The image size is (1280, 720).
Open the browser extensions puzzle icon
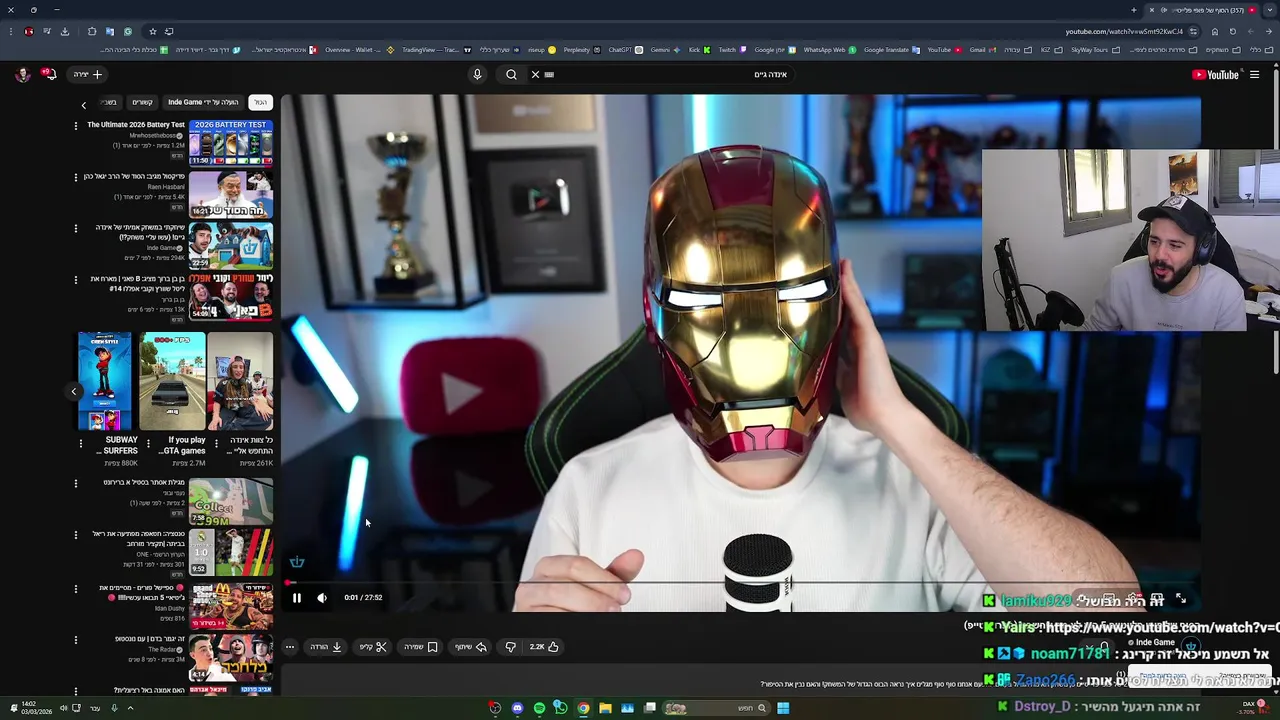[x=92, y=31]
